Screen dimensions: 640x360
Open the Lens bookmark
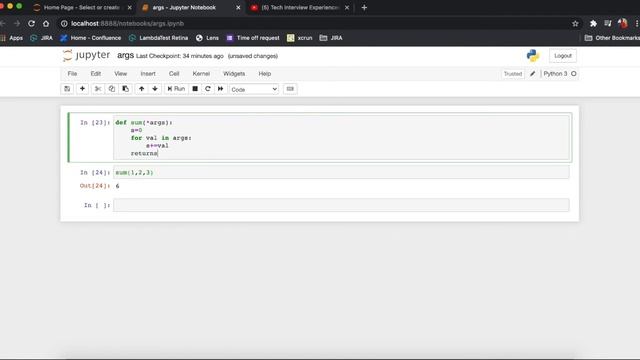coord(207,38)
